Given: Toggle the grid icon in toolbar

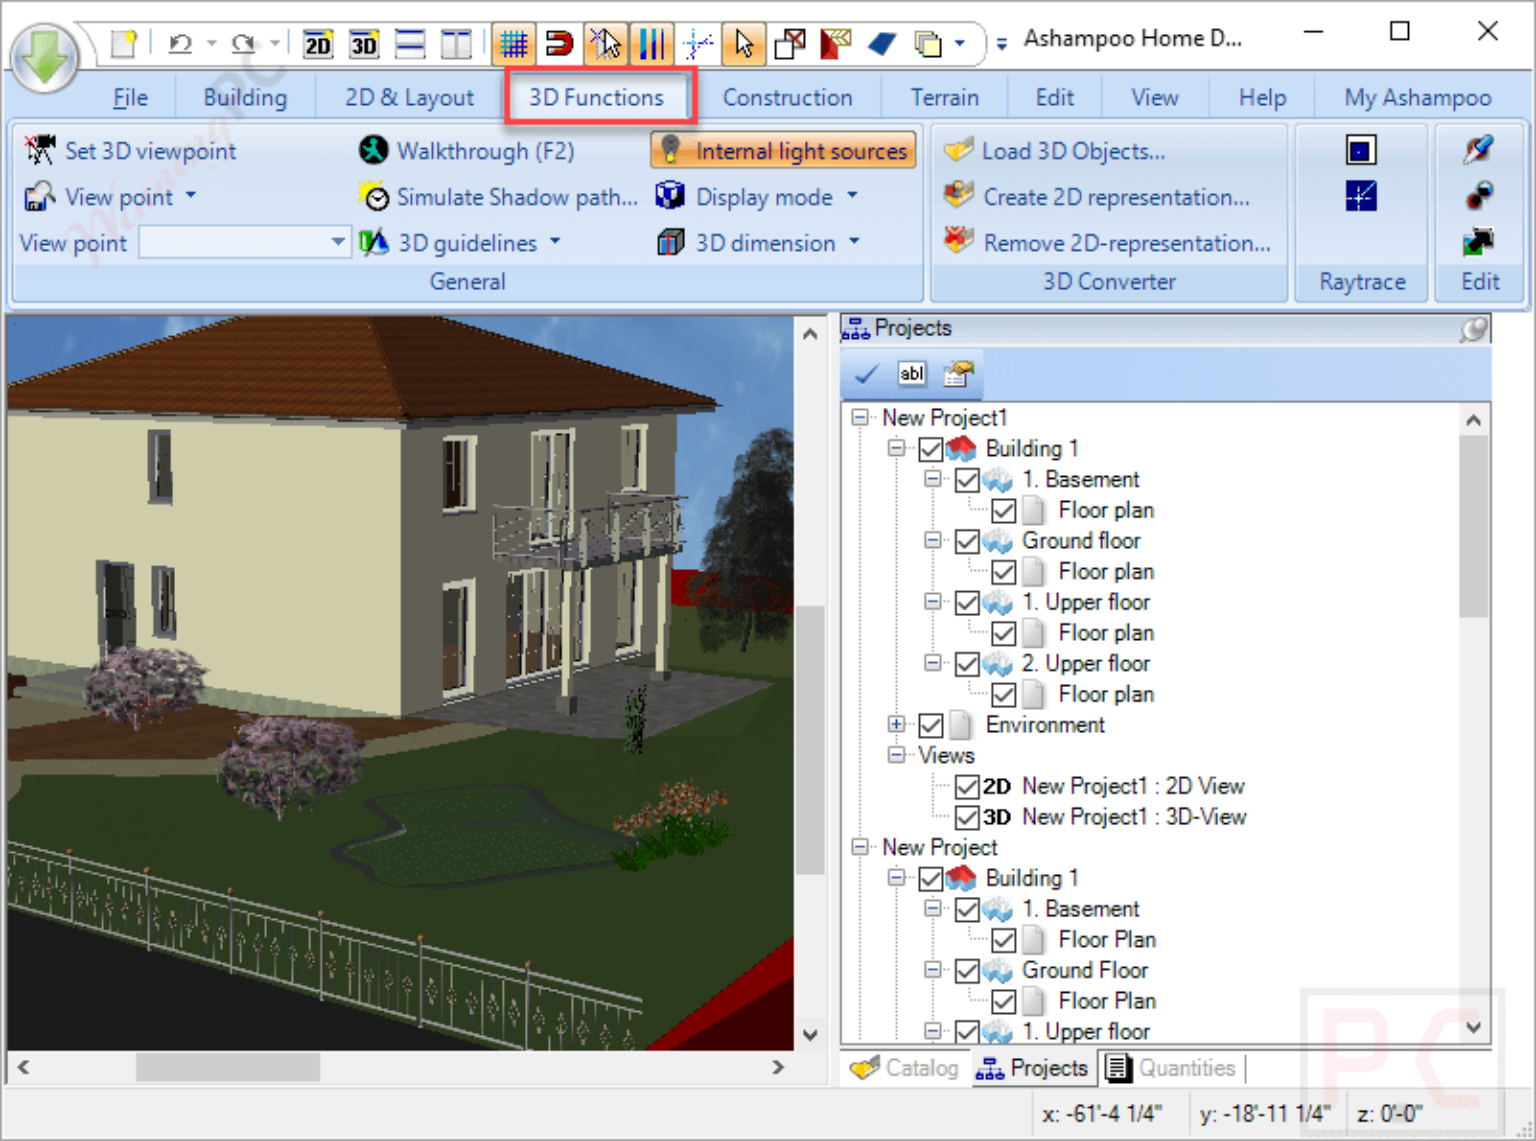Looking at the screenshot, I should point(514,44).
